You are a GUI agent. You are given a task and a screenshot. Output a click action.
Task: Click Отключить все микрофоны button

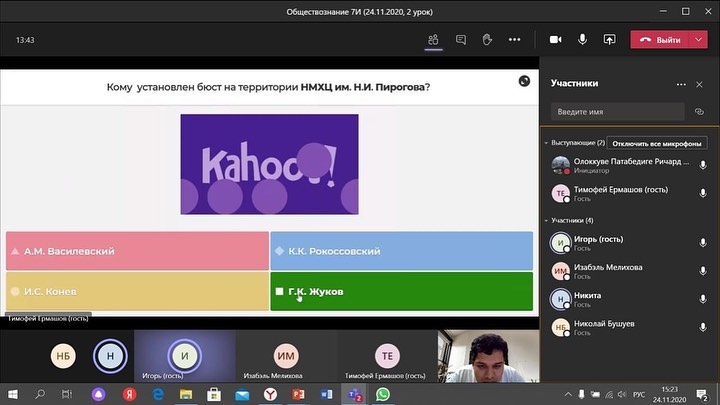point(657,143)
